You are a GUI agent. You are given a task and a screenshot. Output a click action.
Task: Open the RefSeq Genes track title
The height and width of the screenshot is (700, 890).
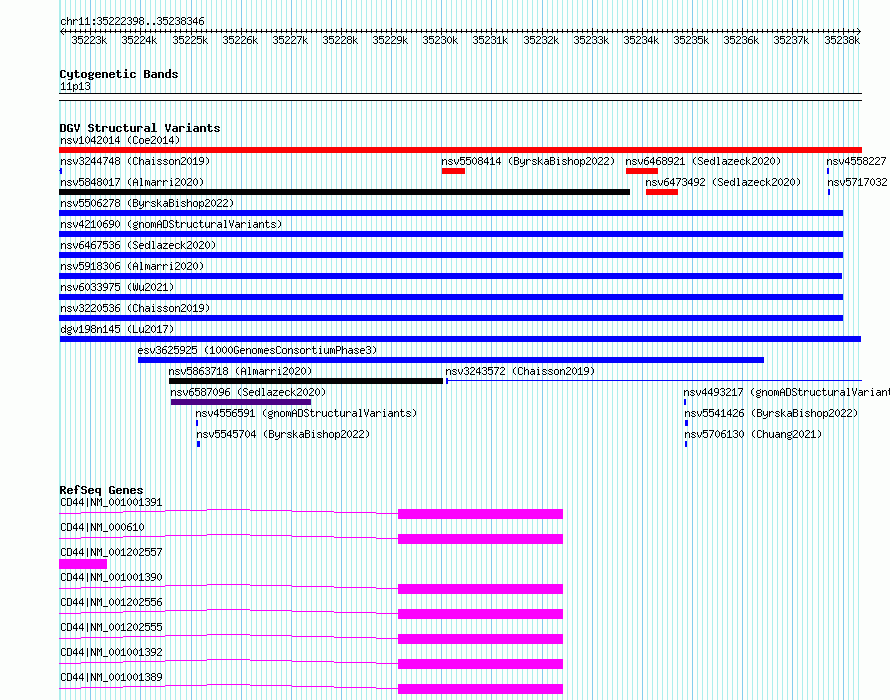pos(101,490)
